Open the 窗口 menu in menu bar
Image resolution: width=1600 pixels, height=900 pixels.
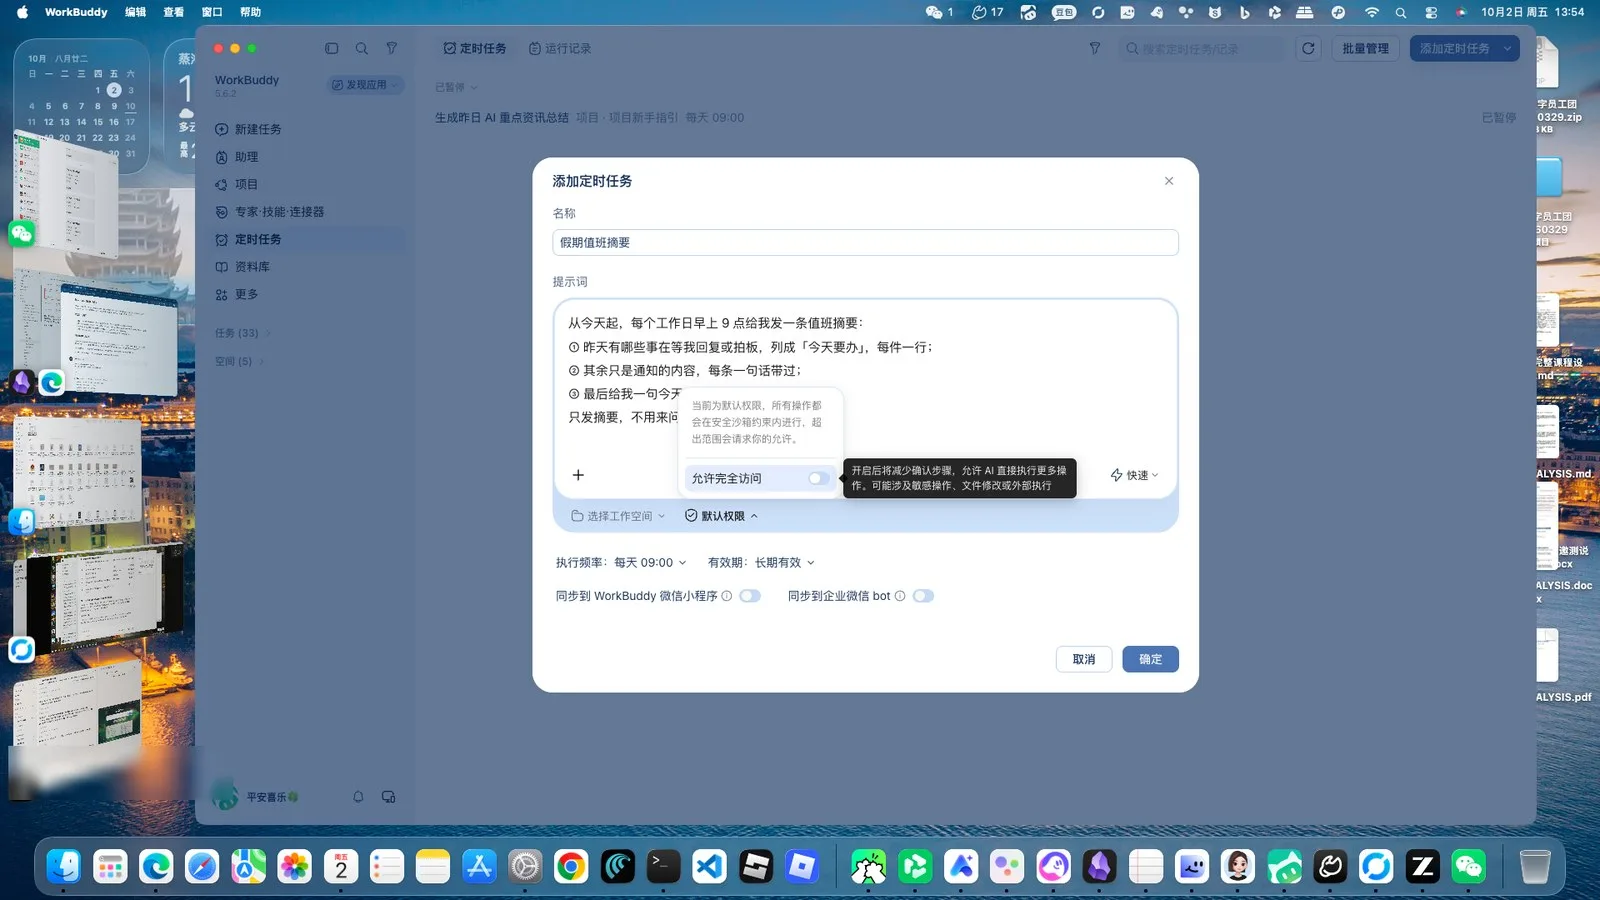click(212, 12)
